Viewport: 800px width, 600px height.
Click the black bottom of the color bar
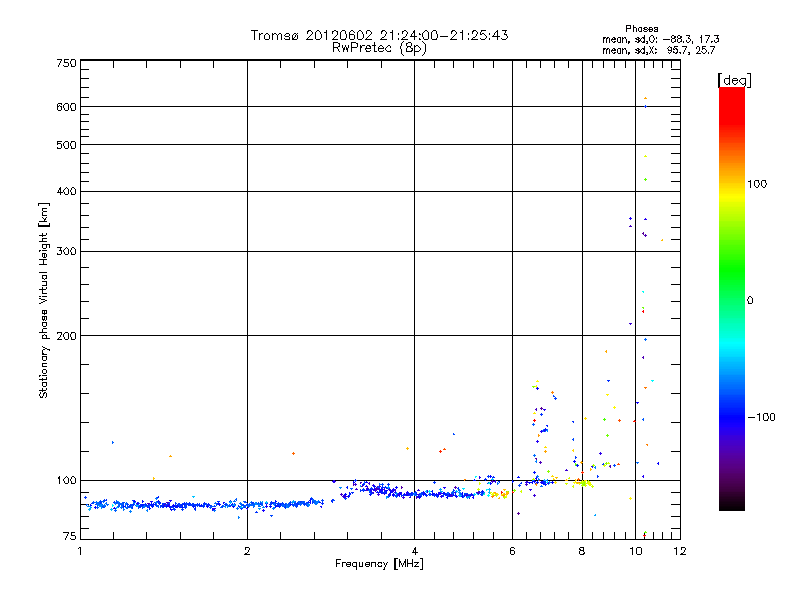tap(732, 503)
